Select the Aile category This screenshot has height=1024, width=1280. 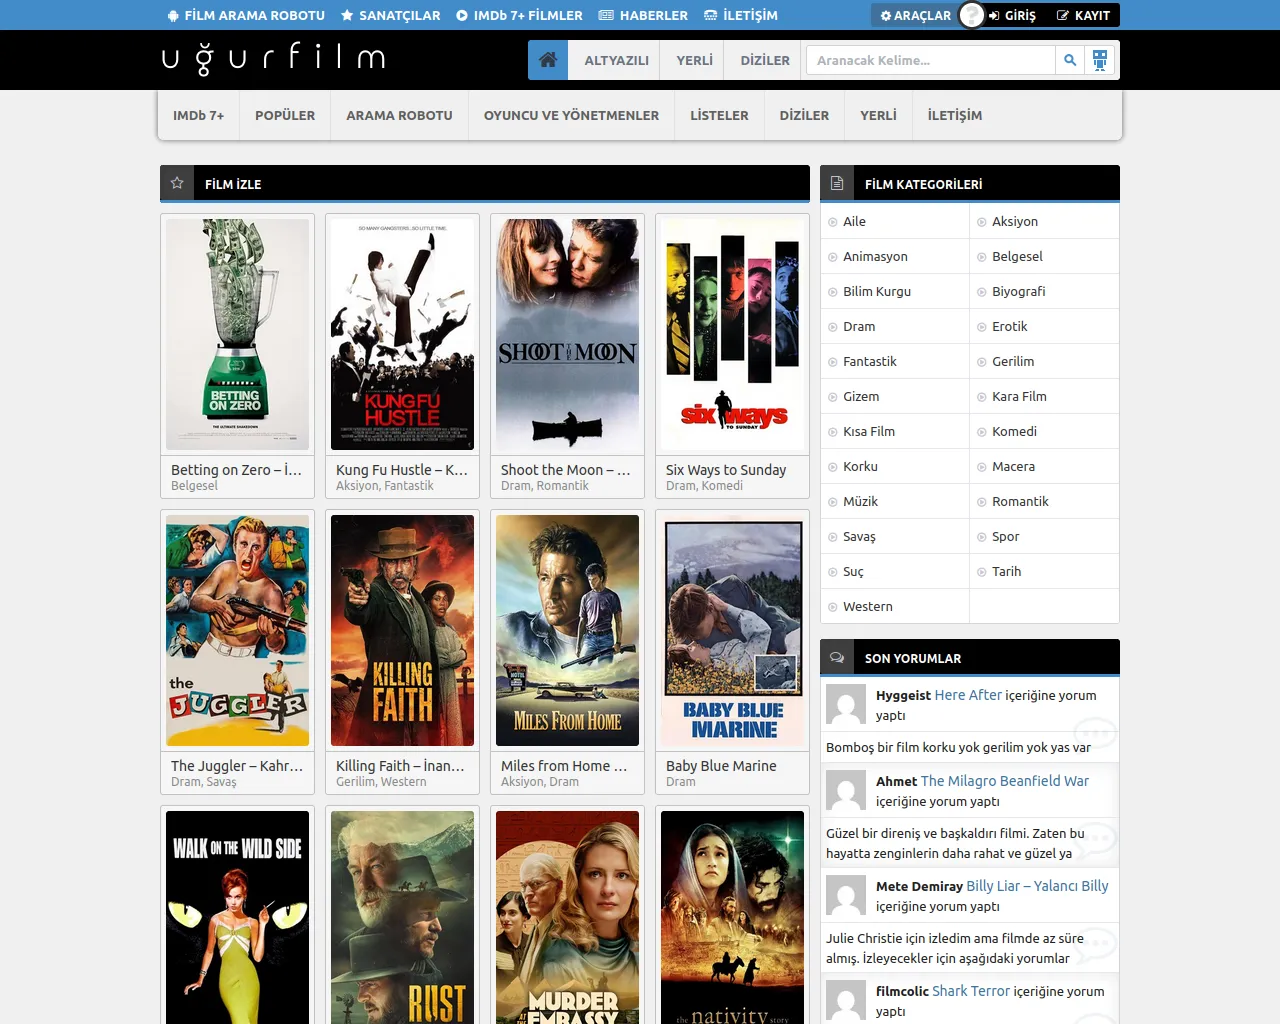[854, 221]
